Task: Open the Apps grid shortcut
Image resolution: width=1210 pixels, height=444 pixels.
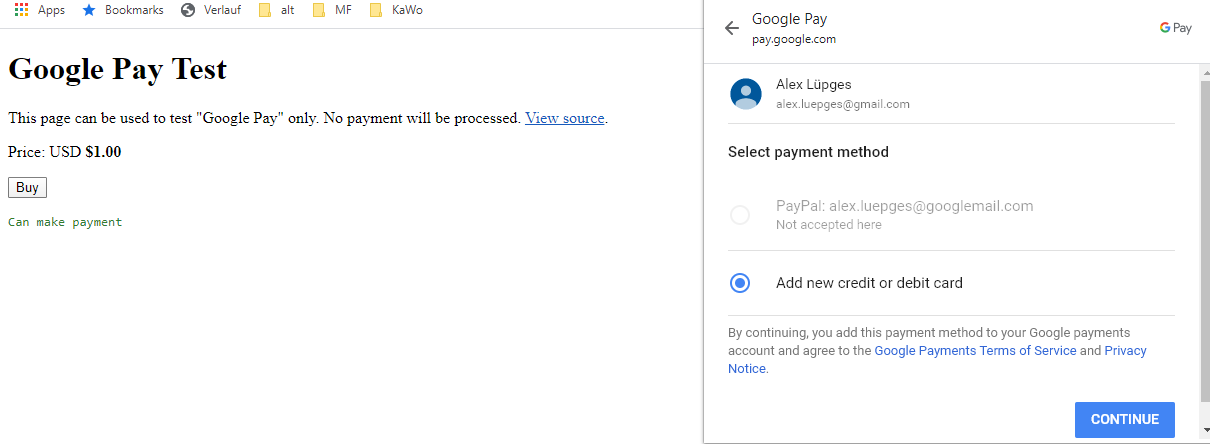Action: [x=22, y=10]
